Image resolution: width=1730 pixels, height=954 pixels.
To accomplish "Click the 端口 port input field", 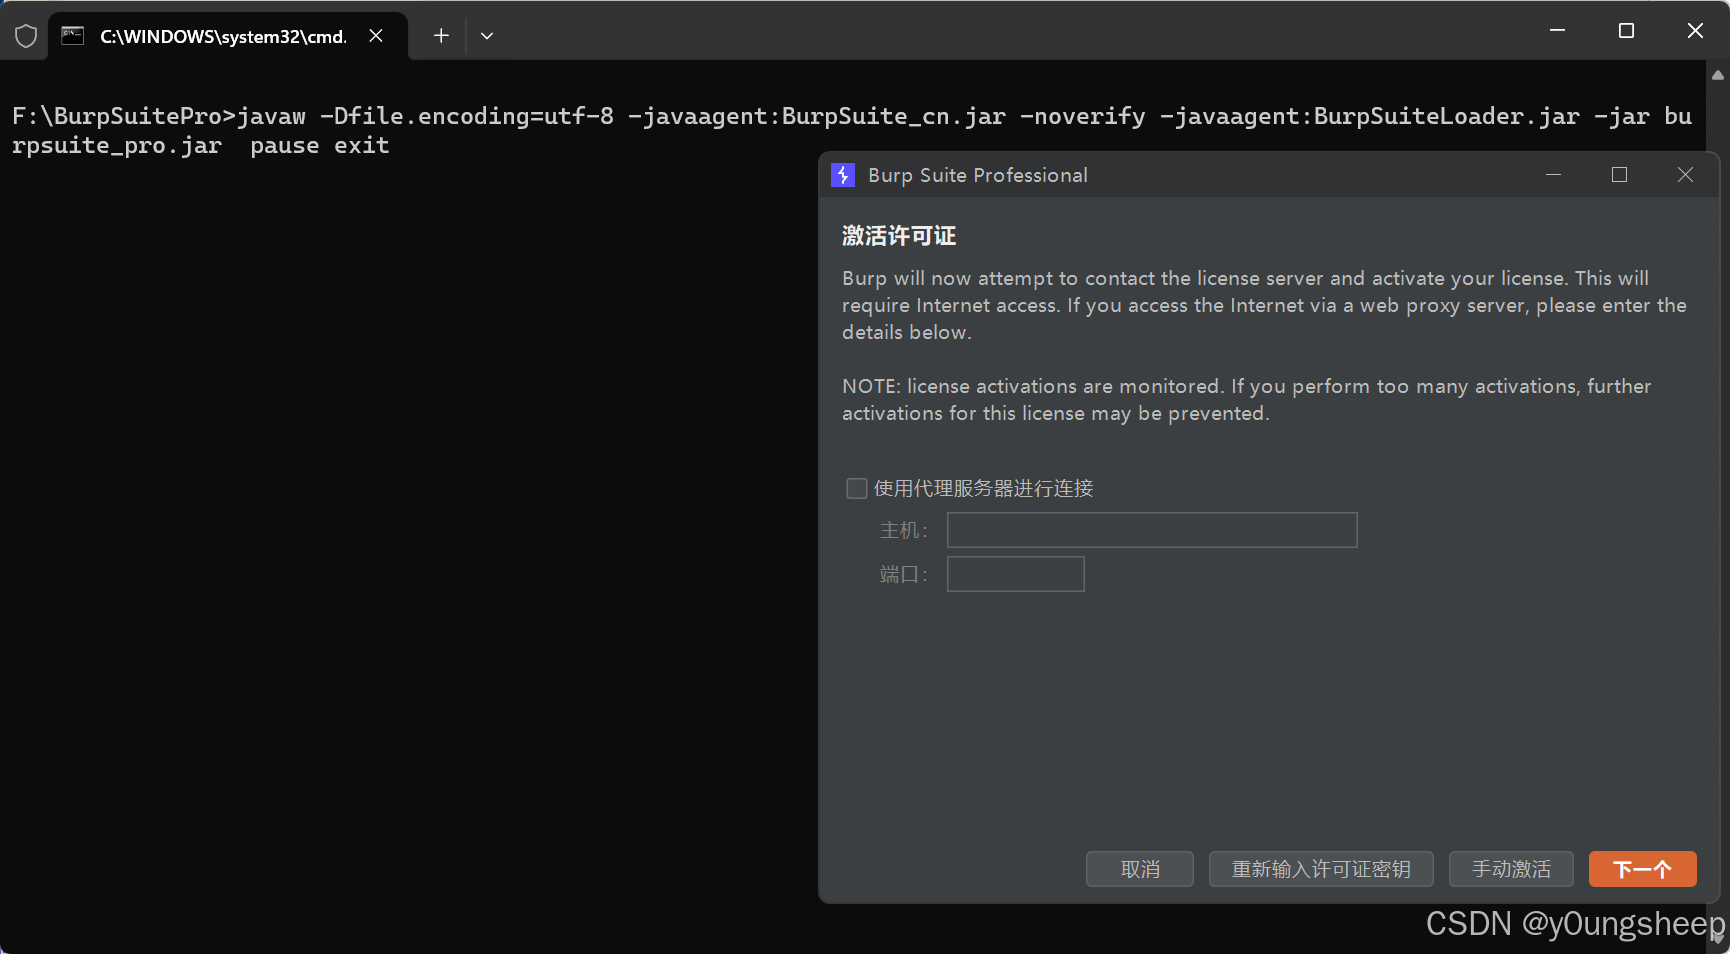I will pos(1016,574).
